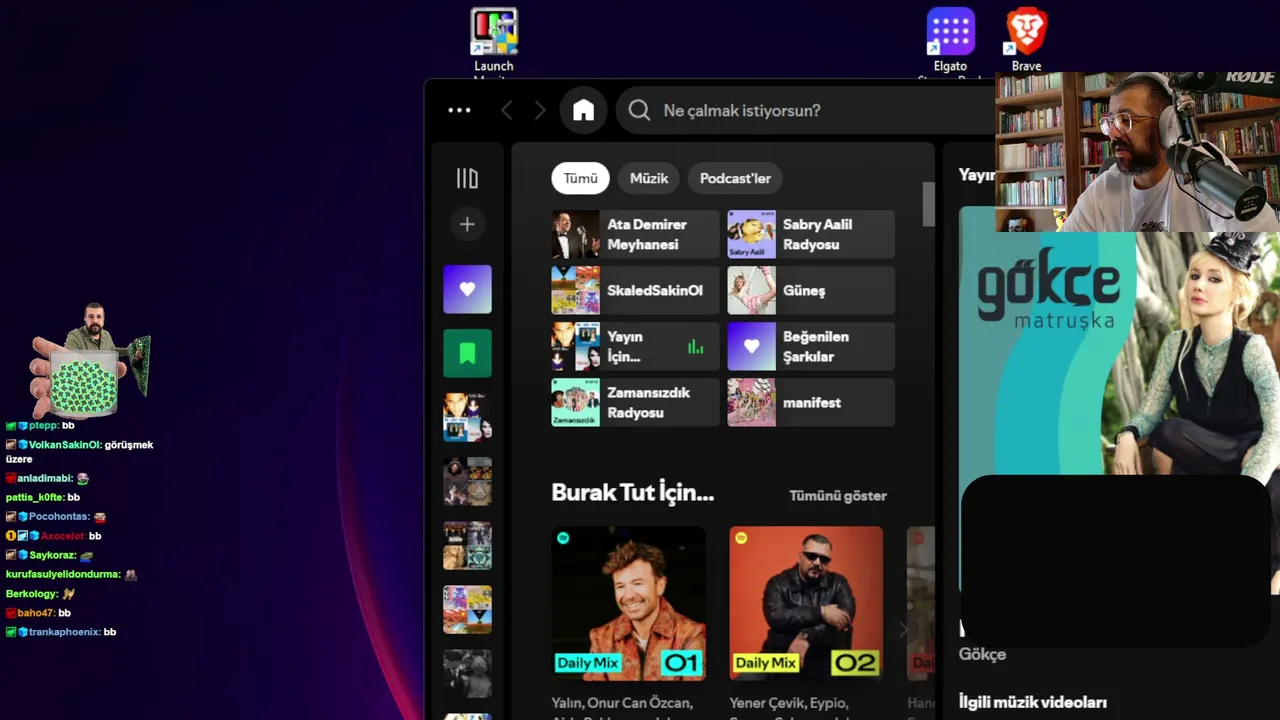Image resolution: width=1280 pixels, height=720 pixels.
Task: Open the Launch Monitor desktop shortcut
Action: click(494, 42)
